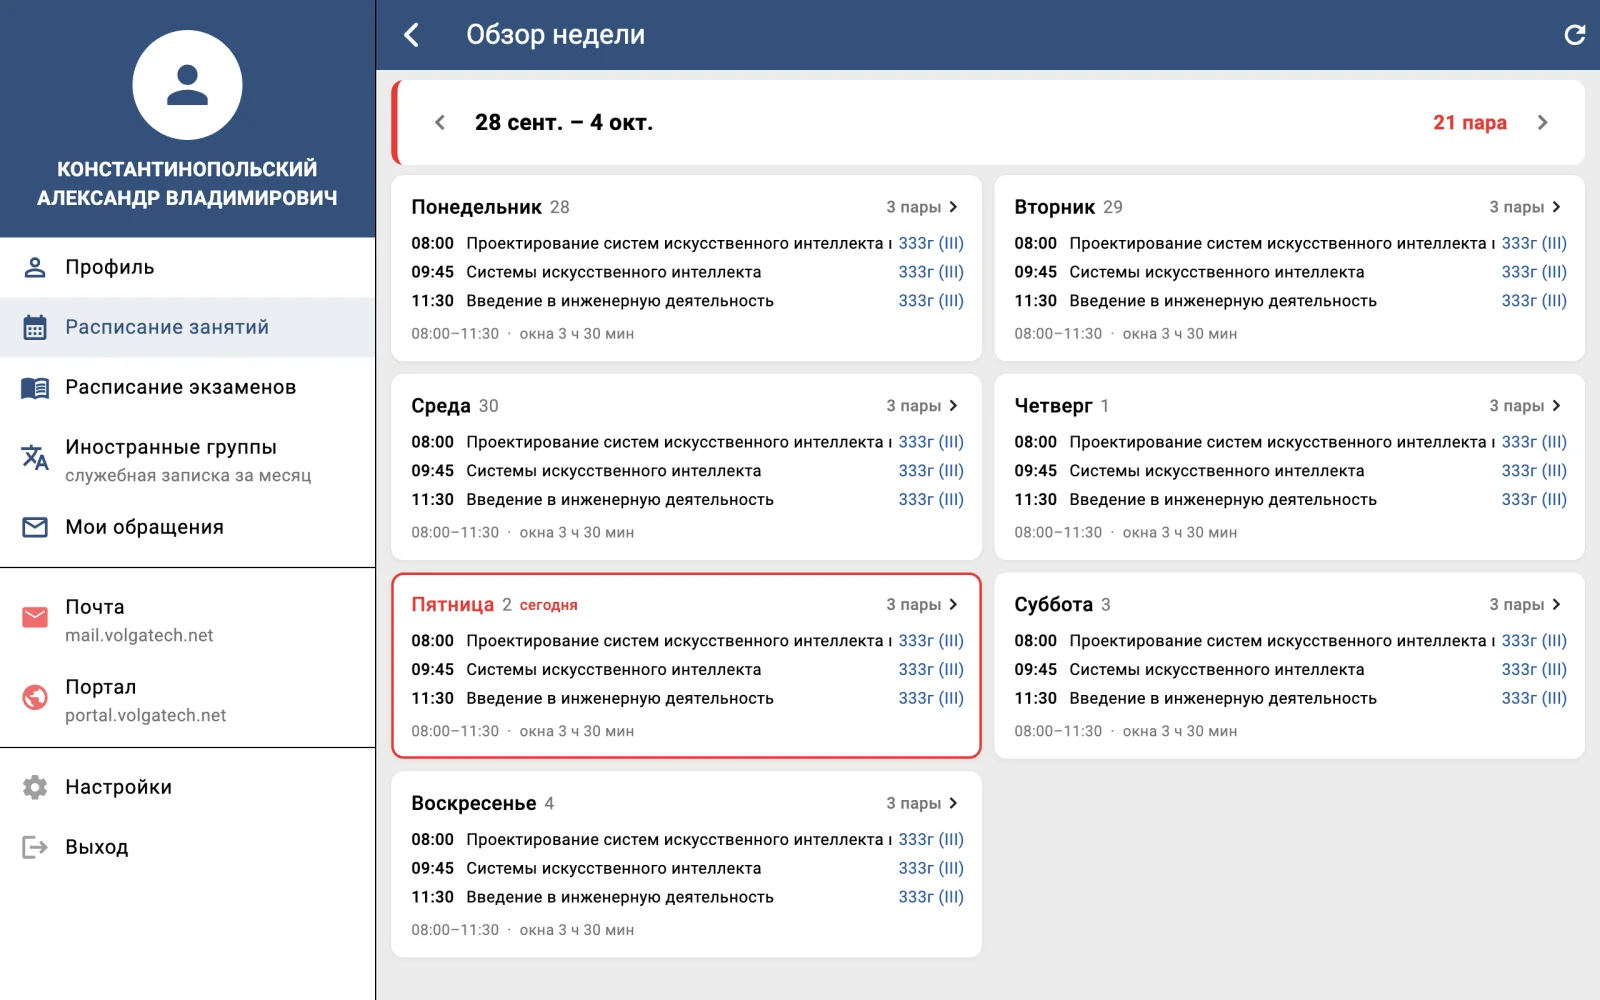The width and height of the screenshot is (1600, 1000).
Task: Click the book icon for Расписание экзаменов
Action: [35, 387]
